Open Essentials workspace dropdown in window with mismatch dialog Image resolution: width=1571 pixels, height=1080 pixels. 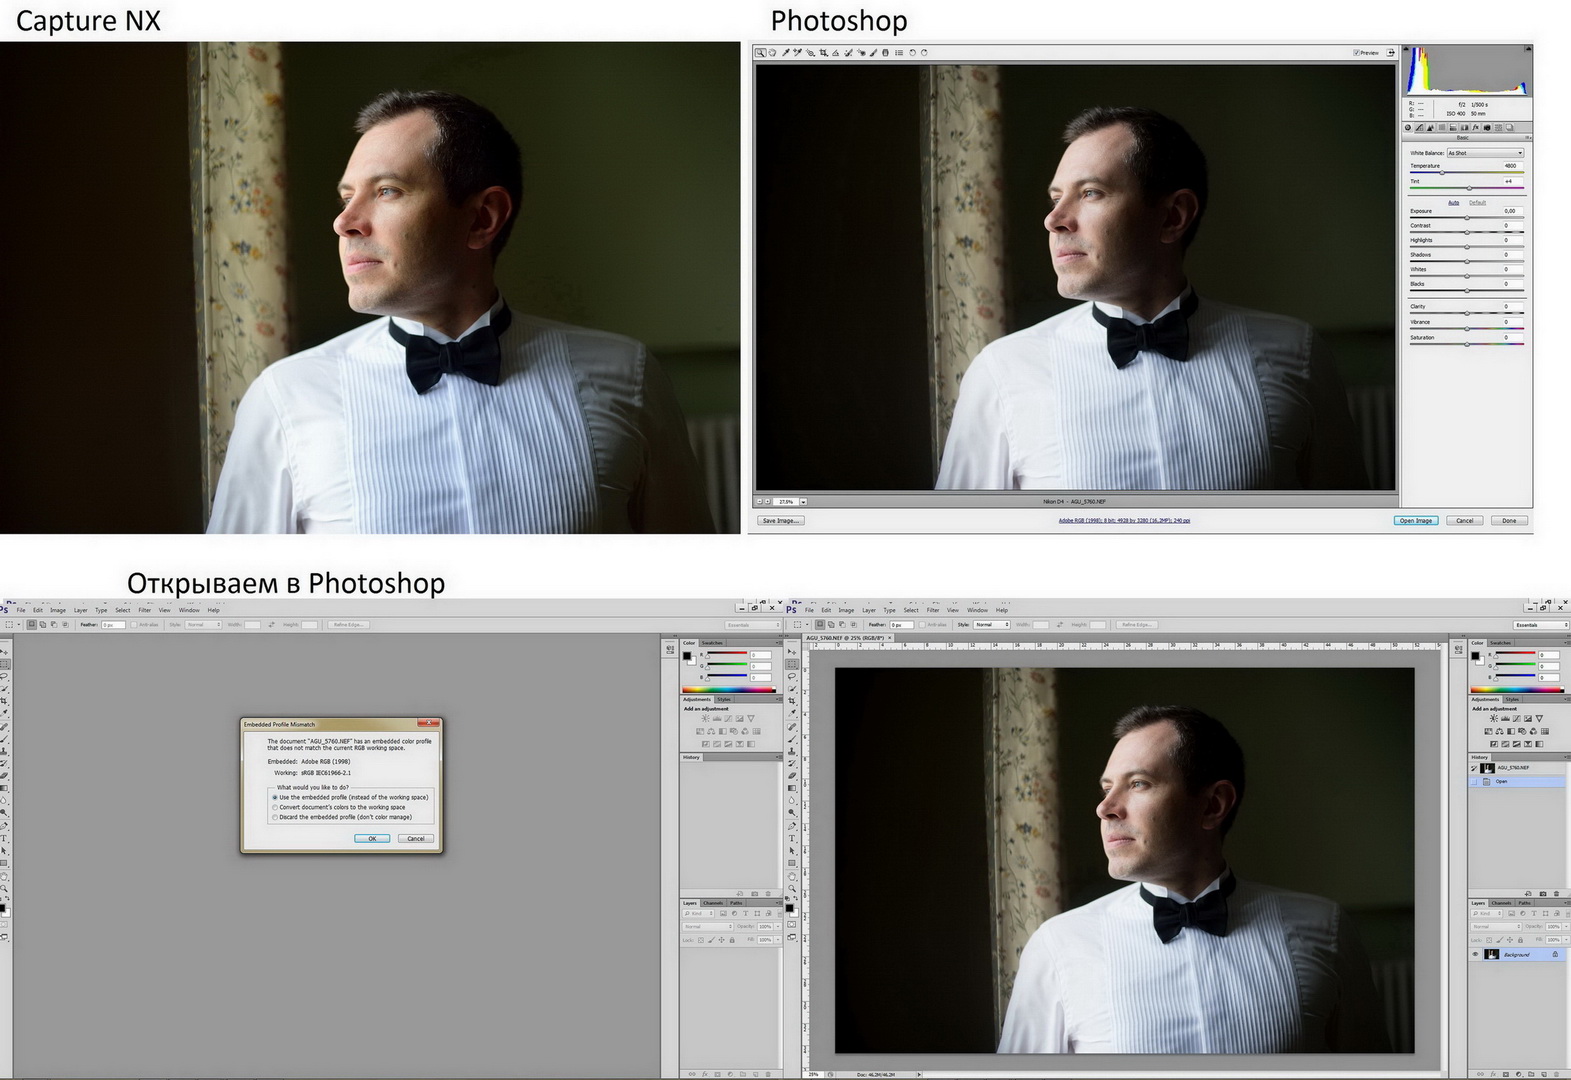753,625
